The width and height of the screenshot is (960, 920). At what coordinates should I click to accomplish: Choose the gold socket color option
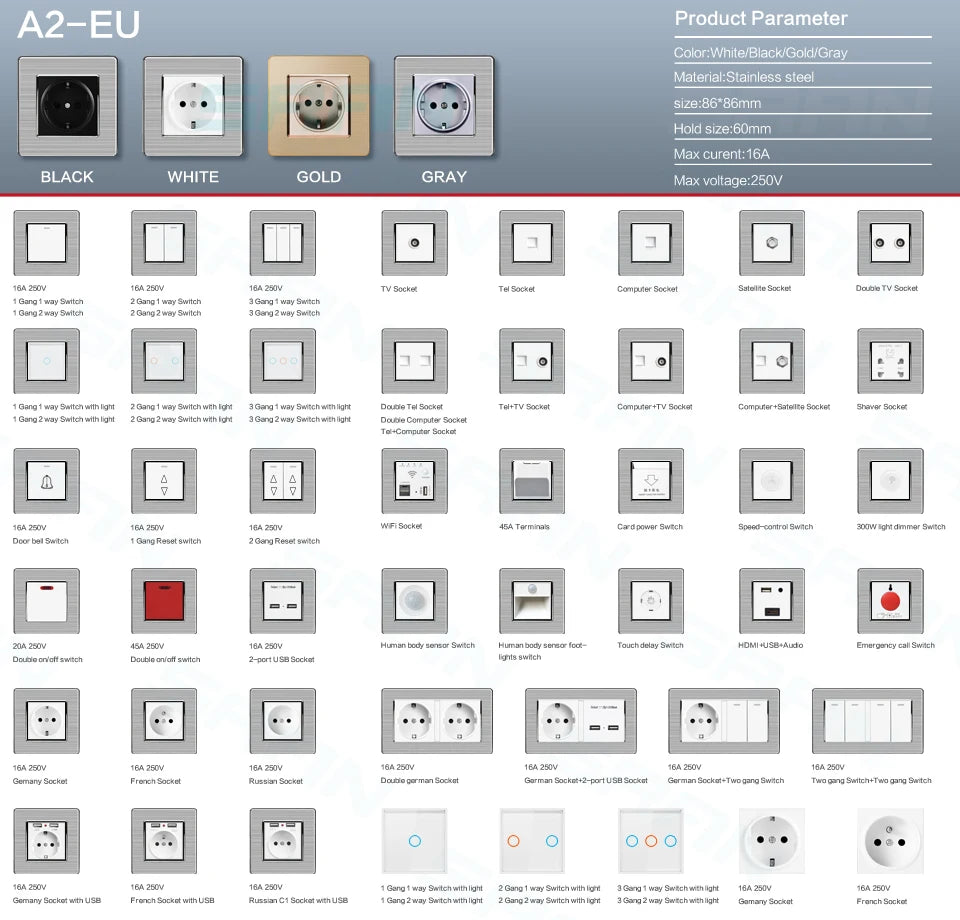pos(318,106)
